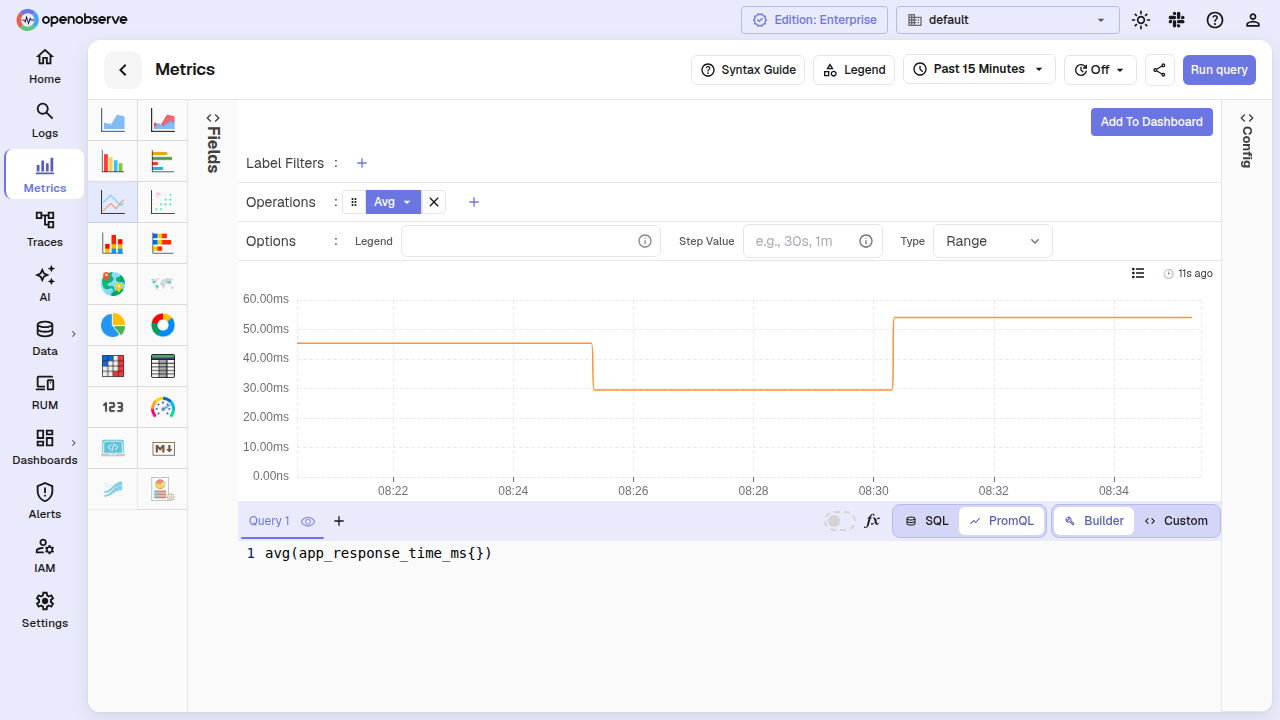The width and height of the screenshot is (1280, 720).
Task: Select the 123 metric text chart type
Action: (113, 407)
